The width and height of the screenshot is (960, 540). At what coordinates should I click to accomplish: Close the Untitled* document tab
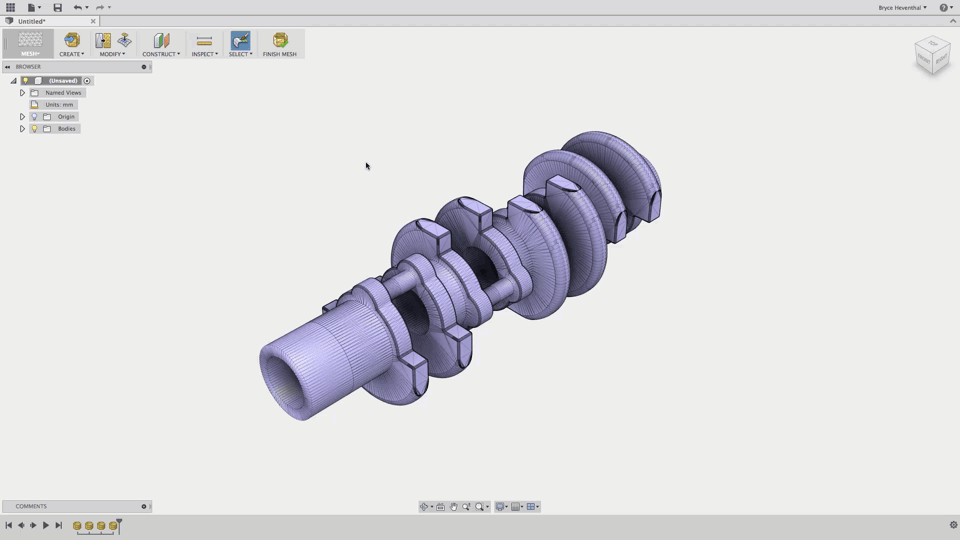93,21
